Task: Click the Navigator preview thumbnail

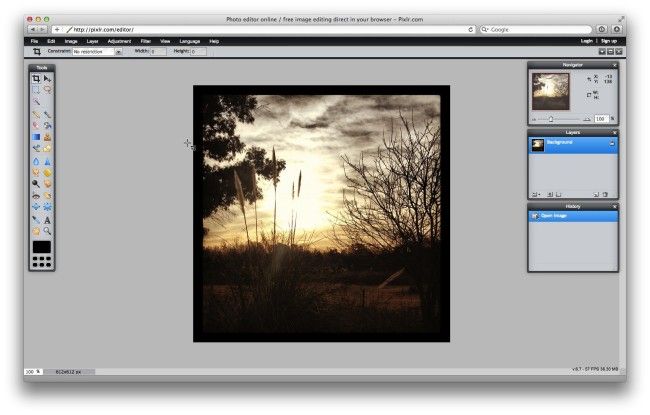Action: [551, 91]
